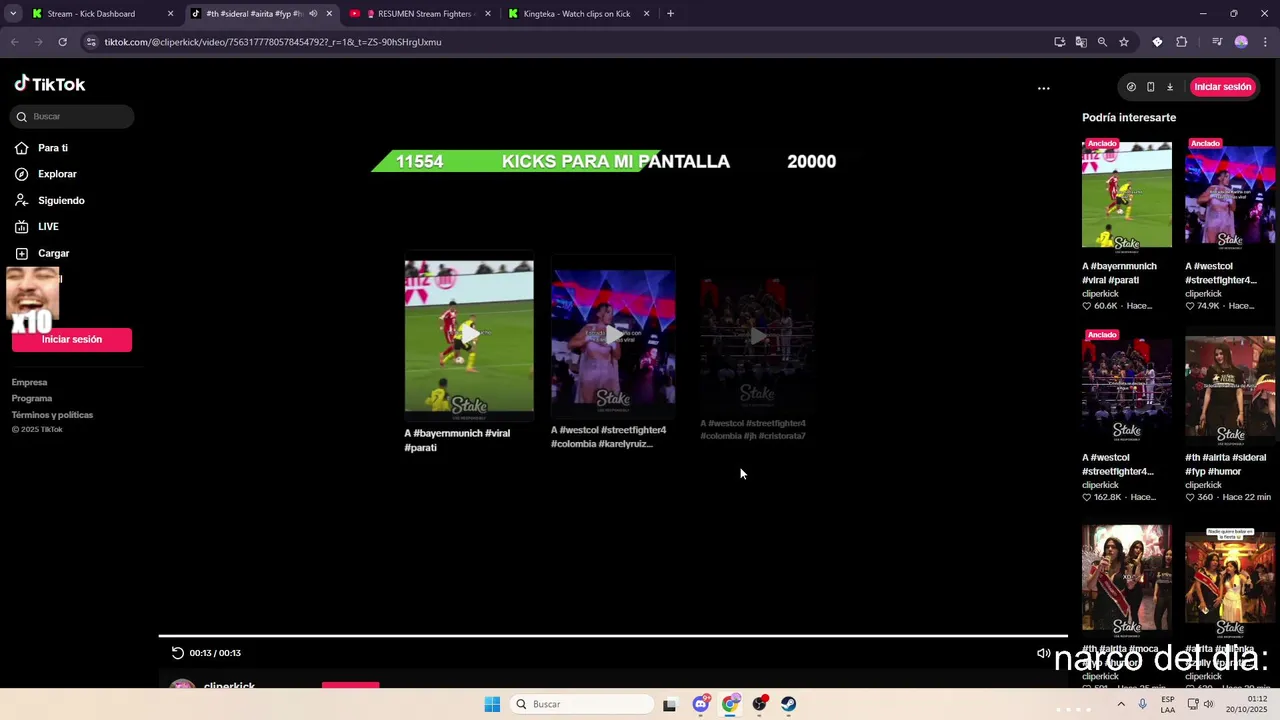Open OBS Studio from the taskbar
Image resolution: width=1280 pixels, height=720 pixels.
pyautogui.click(x=759, y=704)
